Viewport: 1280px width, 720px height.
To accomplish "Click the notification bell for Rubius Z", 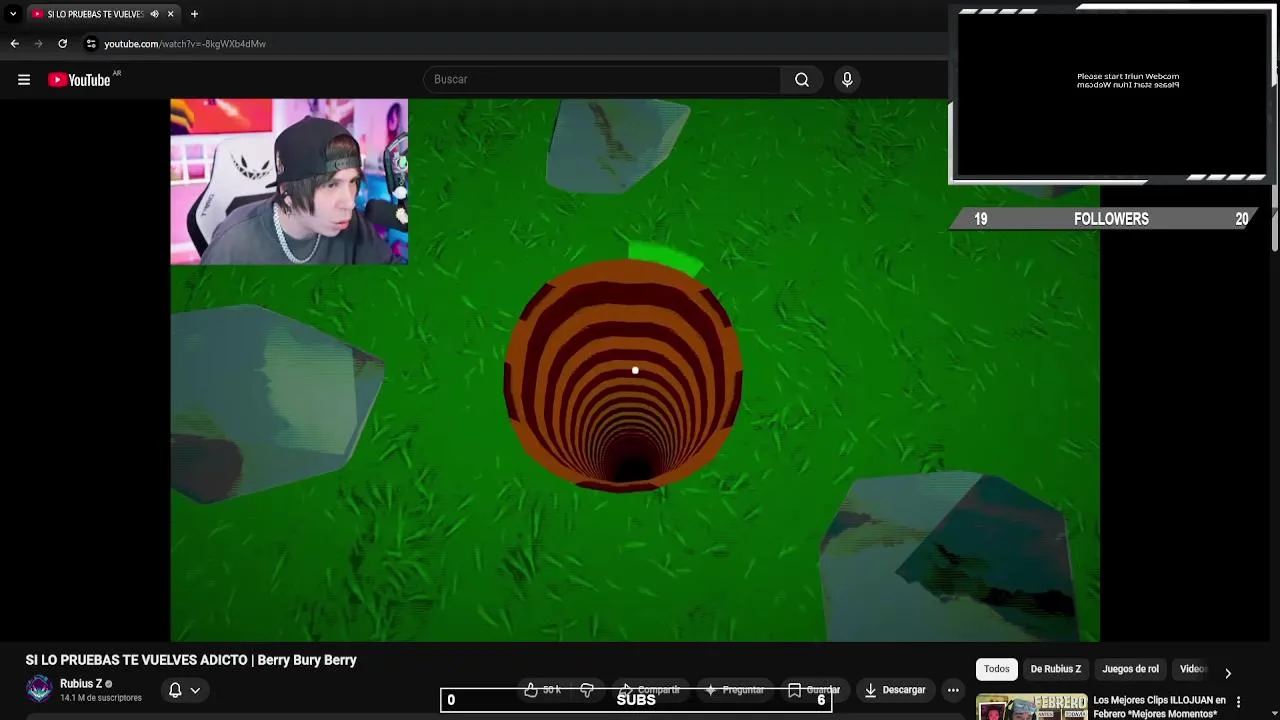I will [x=175, y=690].
